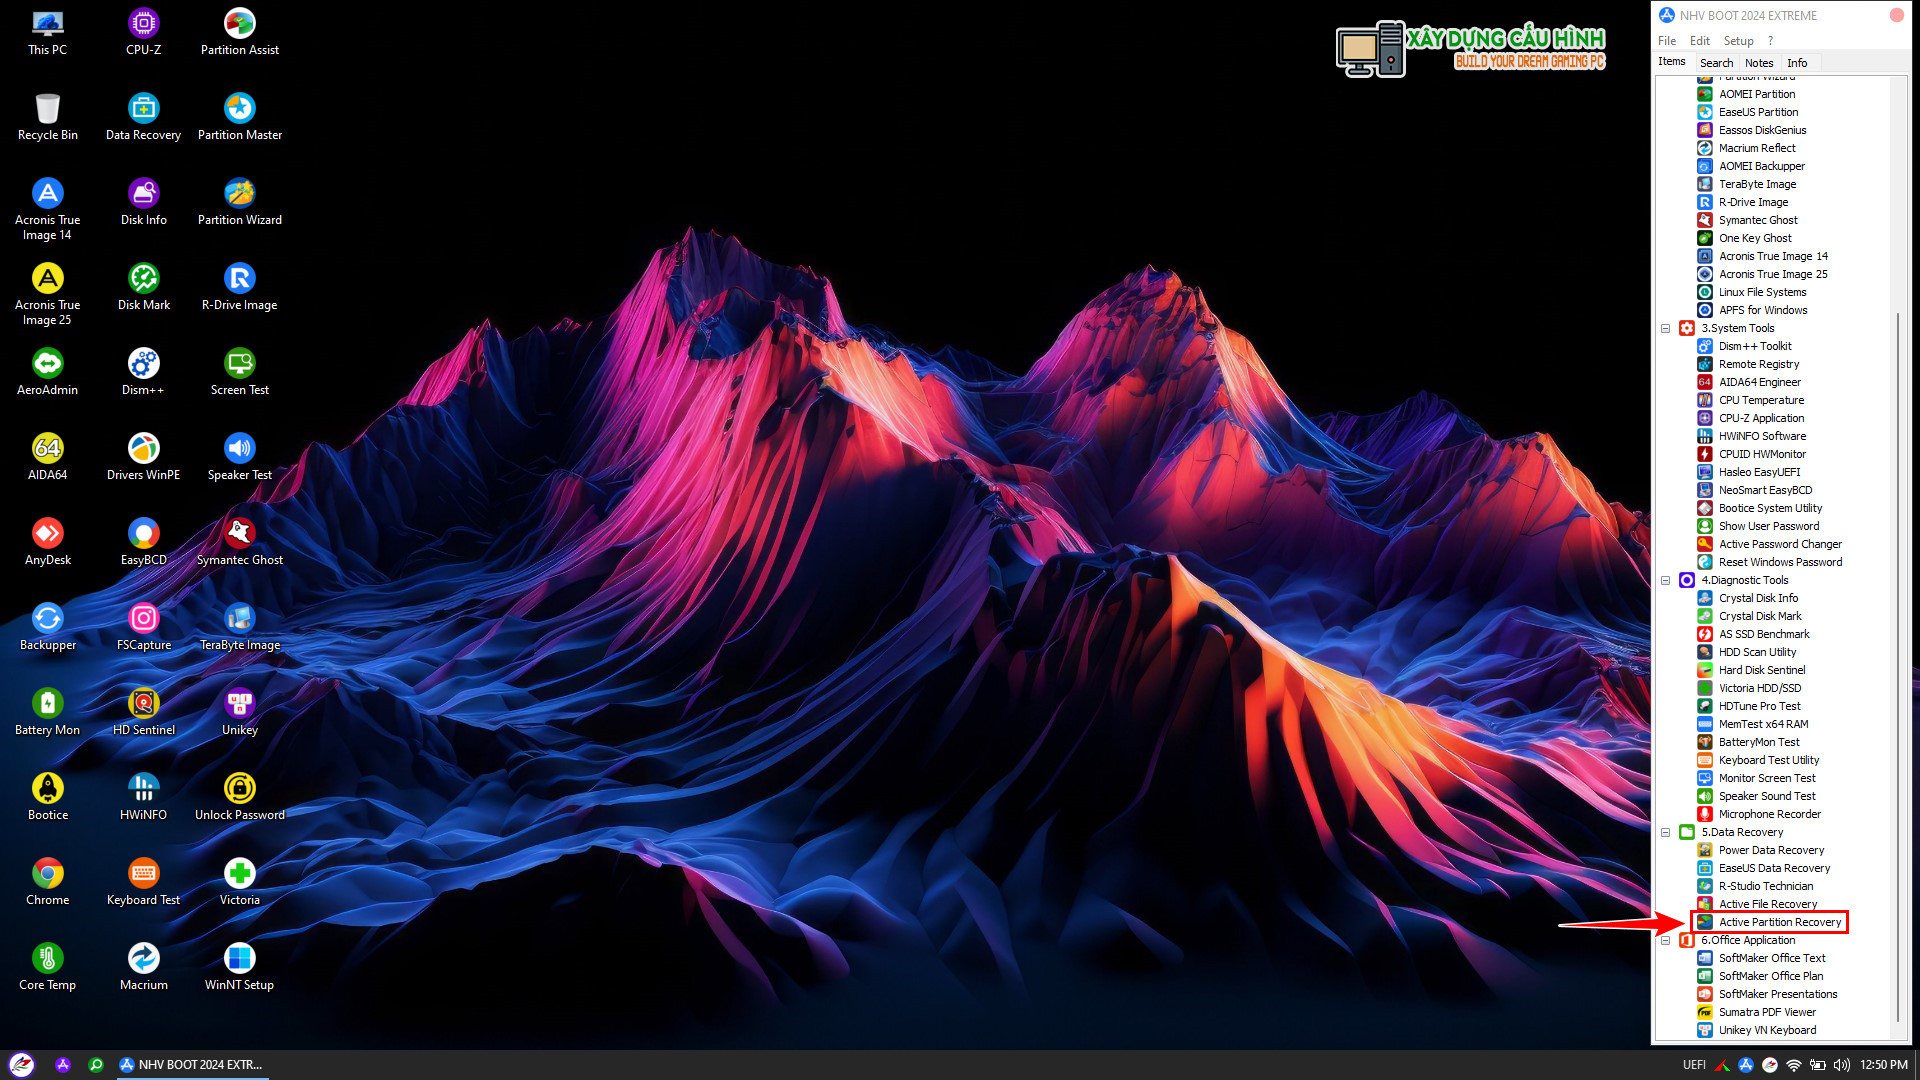1920x1080 pixels.
Task: Open Data Recovery desktop shortcut
Action: (x=143, y=117)
